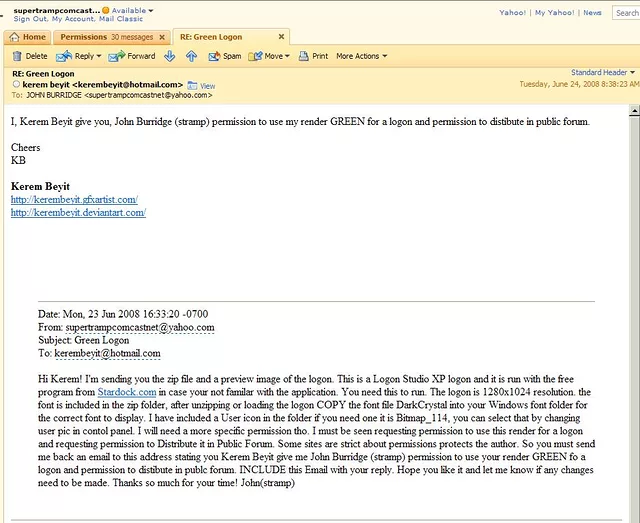Click the Sign Out link
This screenshot has width=640, height=523.
[32, 19]
